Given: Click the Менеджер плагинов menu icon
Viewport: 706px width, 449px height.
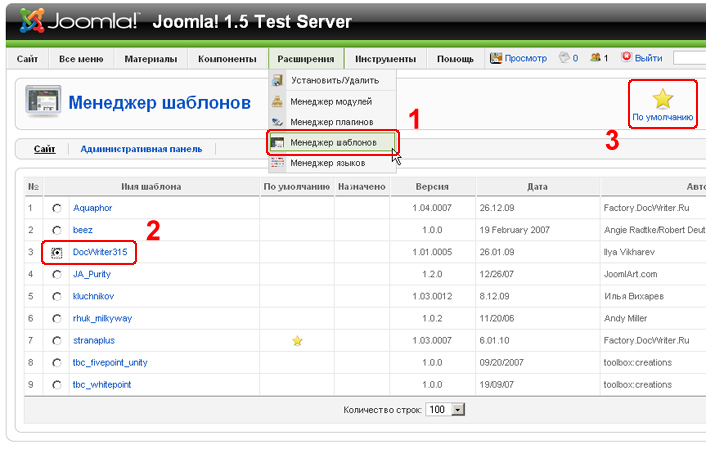Looking at the screenshot, I should point(277,122).
